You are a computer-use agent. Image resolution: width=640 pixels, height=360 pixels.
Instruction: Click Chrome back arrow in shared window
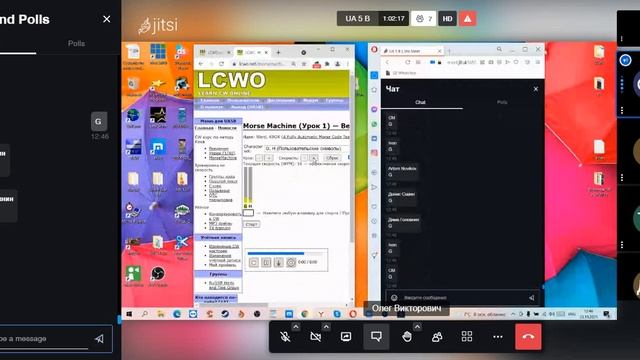[201, 64]
